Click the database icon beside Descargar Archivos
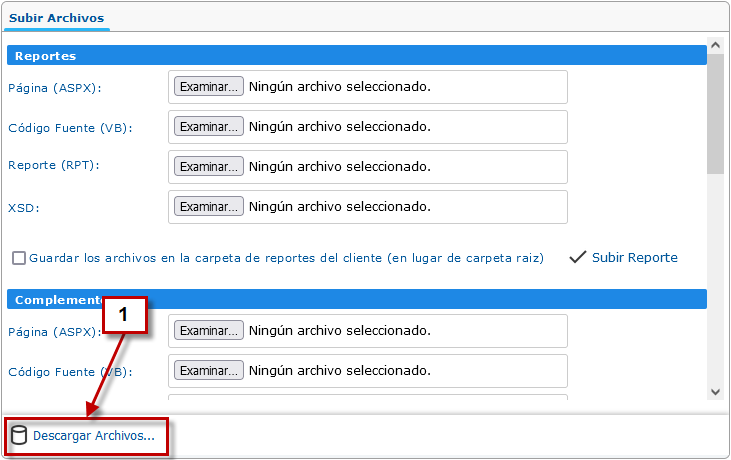 click(x=18, y=435)
